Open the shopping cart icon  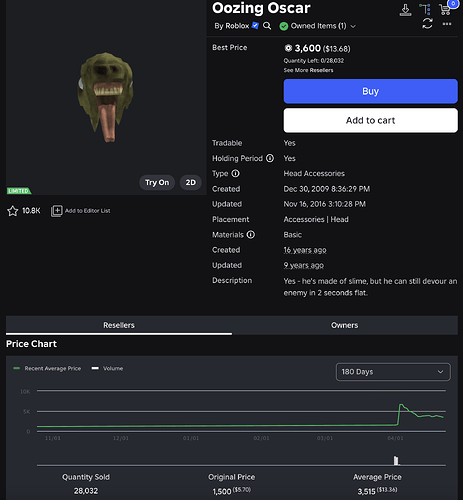(x=445, y=10)
